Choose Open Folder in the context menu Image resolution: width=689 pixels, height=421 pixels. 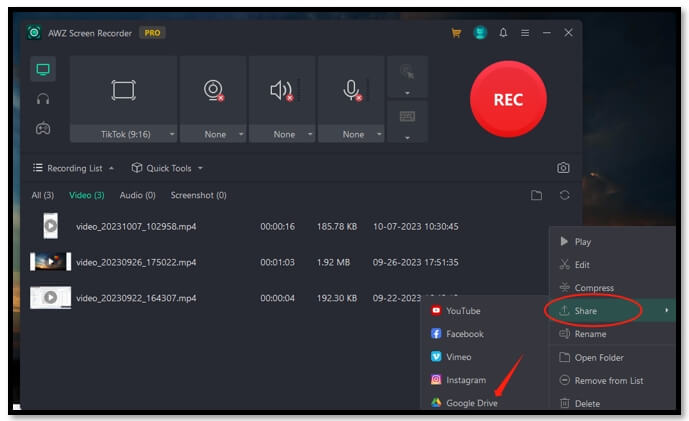tap(613, 357)
